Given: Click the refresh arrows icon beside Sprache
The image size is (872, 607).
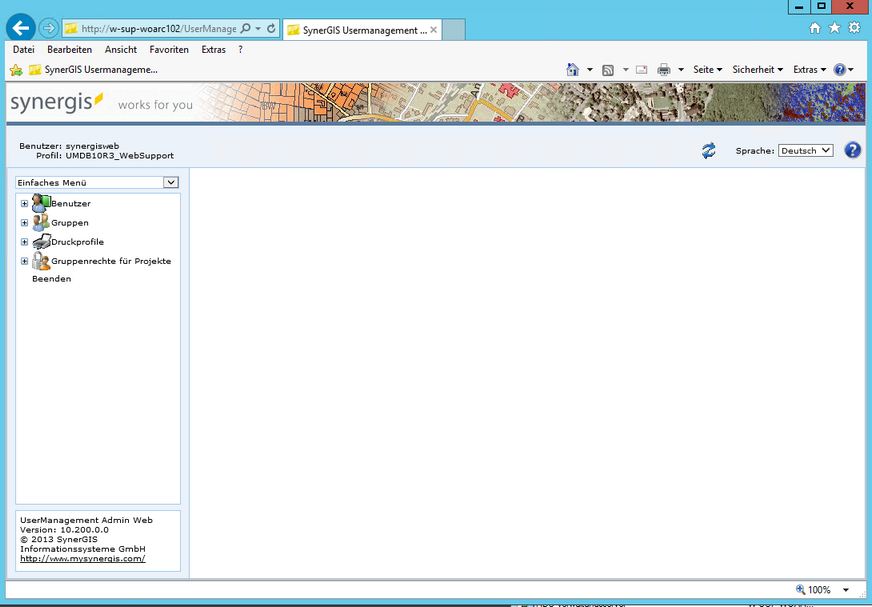Looking at the screenshot, I should (709, 150).
